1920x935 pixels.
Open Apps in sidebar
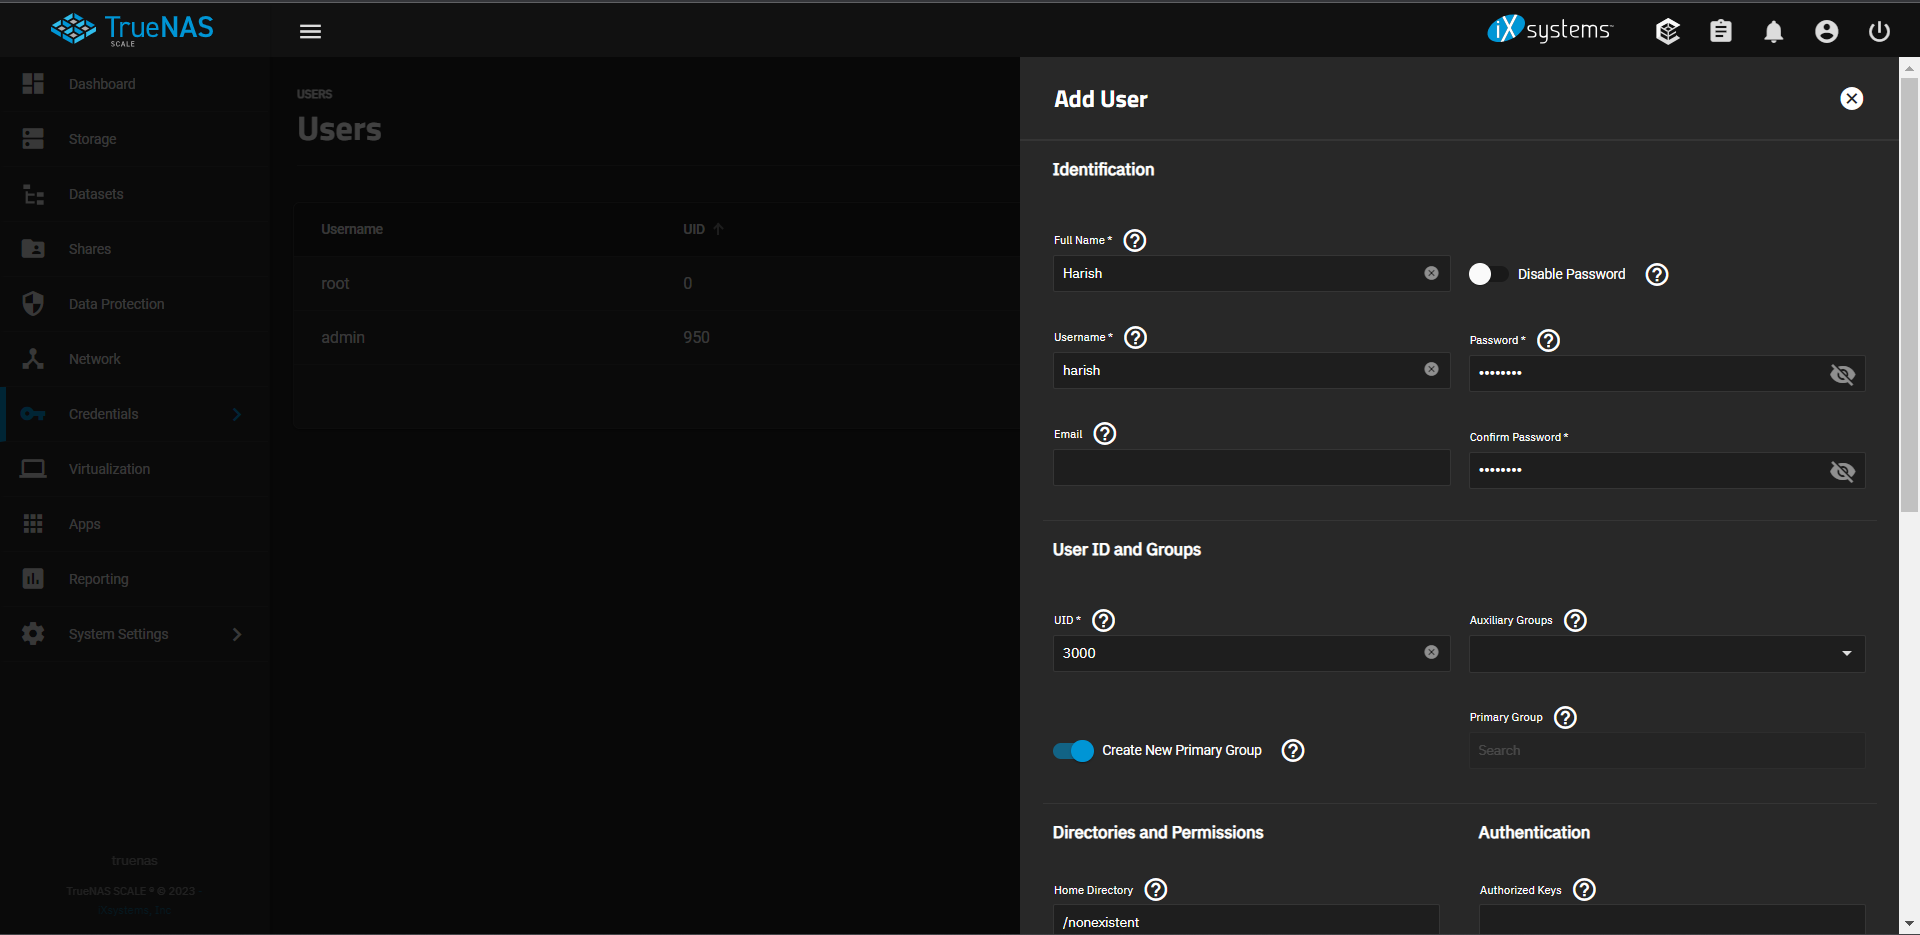point(134,524)
